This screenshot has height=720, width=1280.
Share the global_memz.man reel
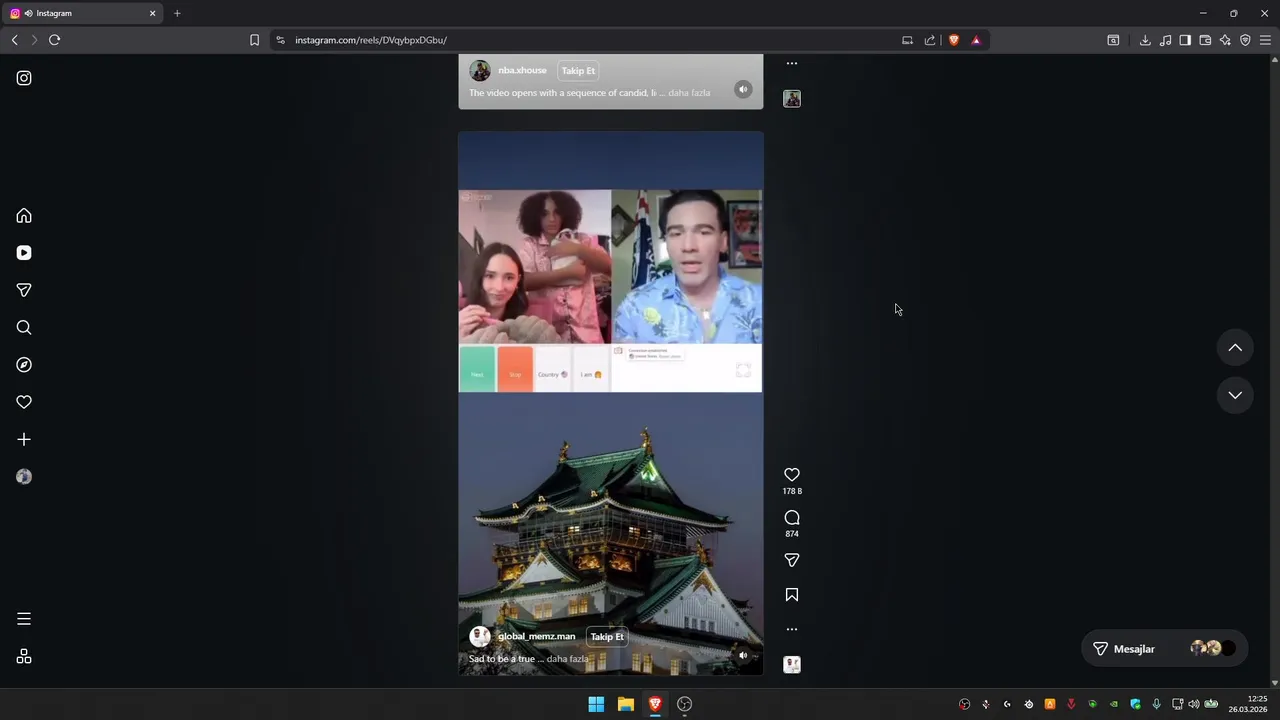(x=792, y=560)
